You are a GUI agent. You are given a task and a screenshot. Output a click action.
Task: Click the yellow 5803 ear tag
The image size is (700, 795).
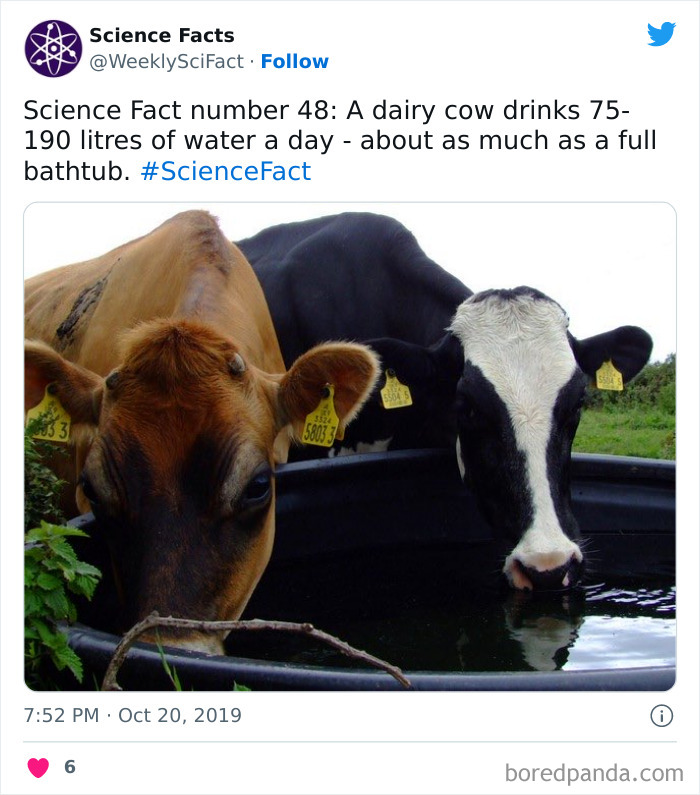(x=320, y=423)
